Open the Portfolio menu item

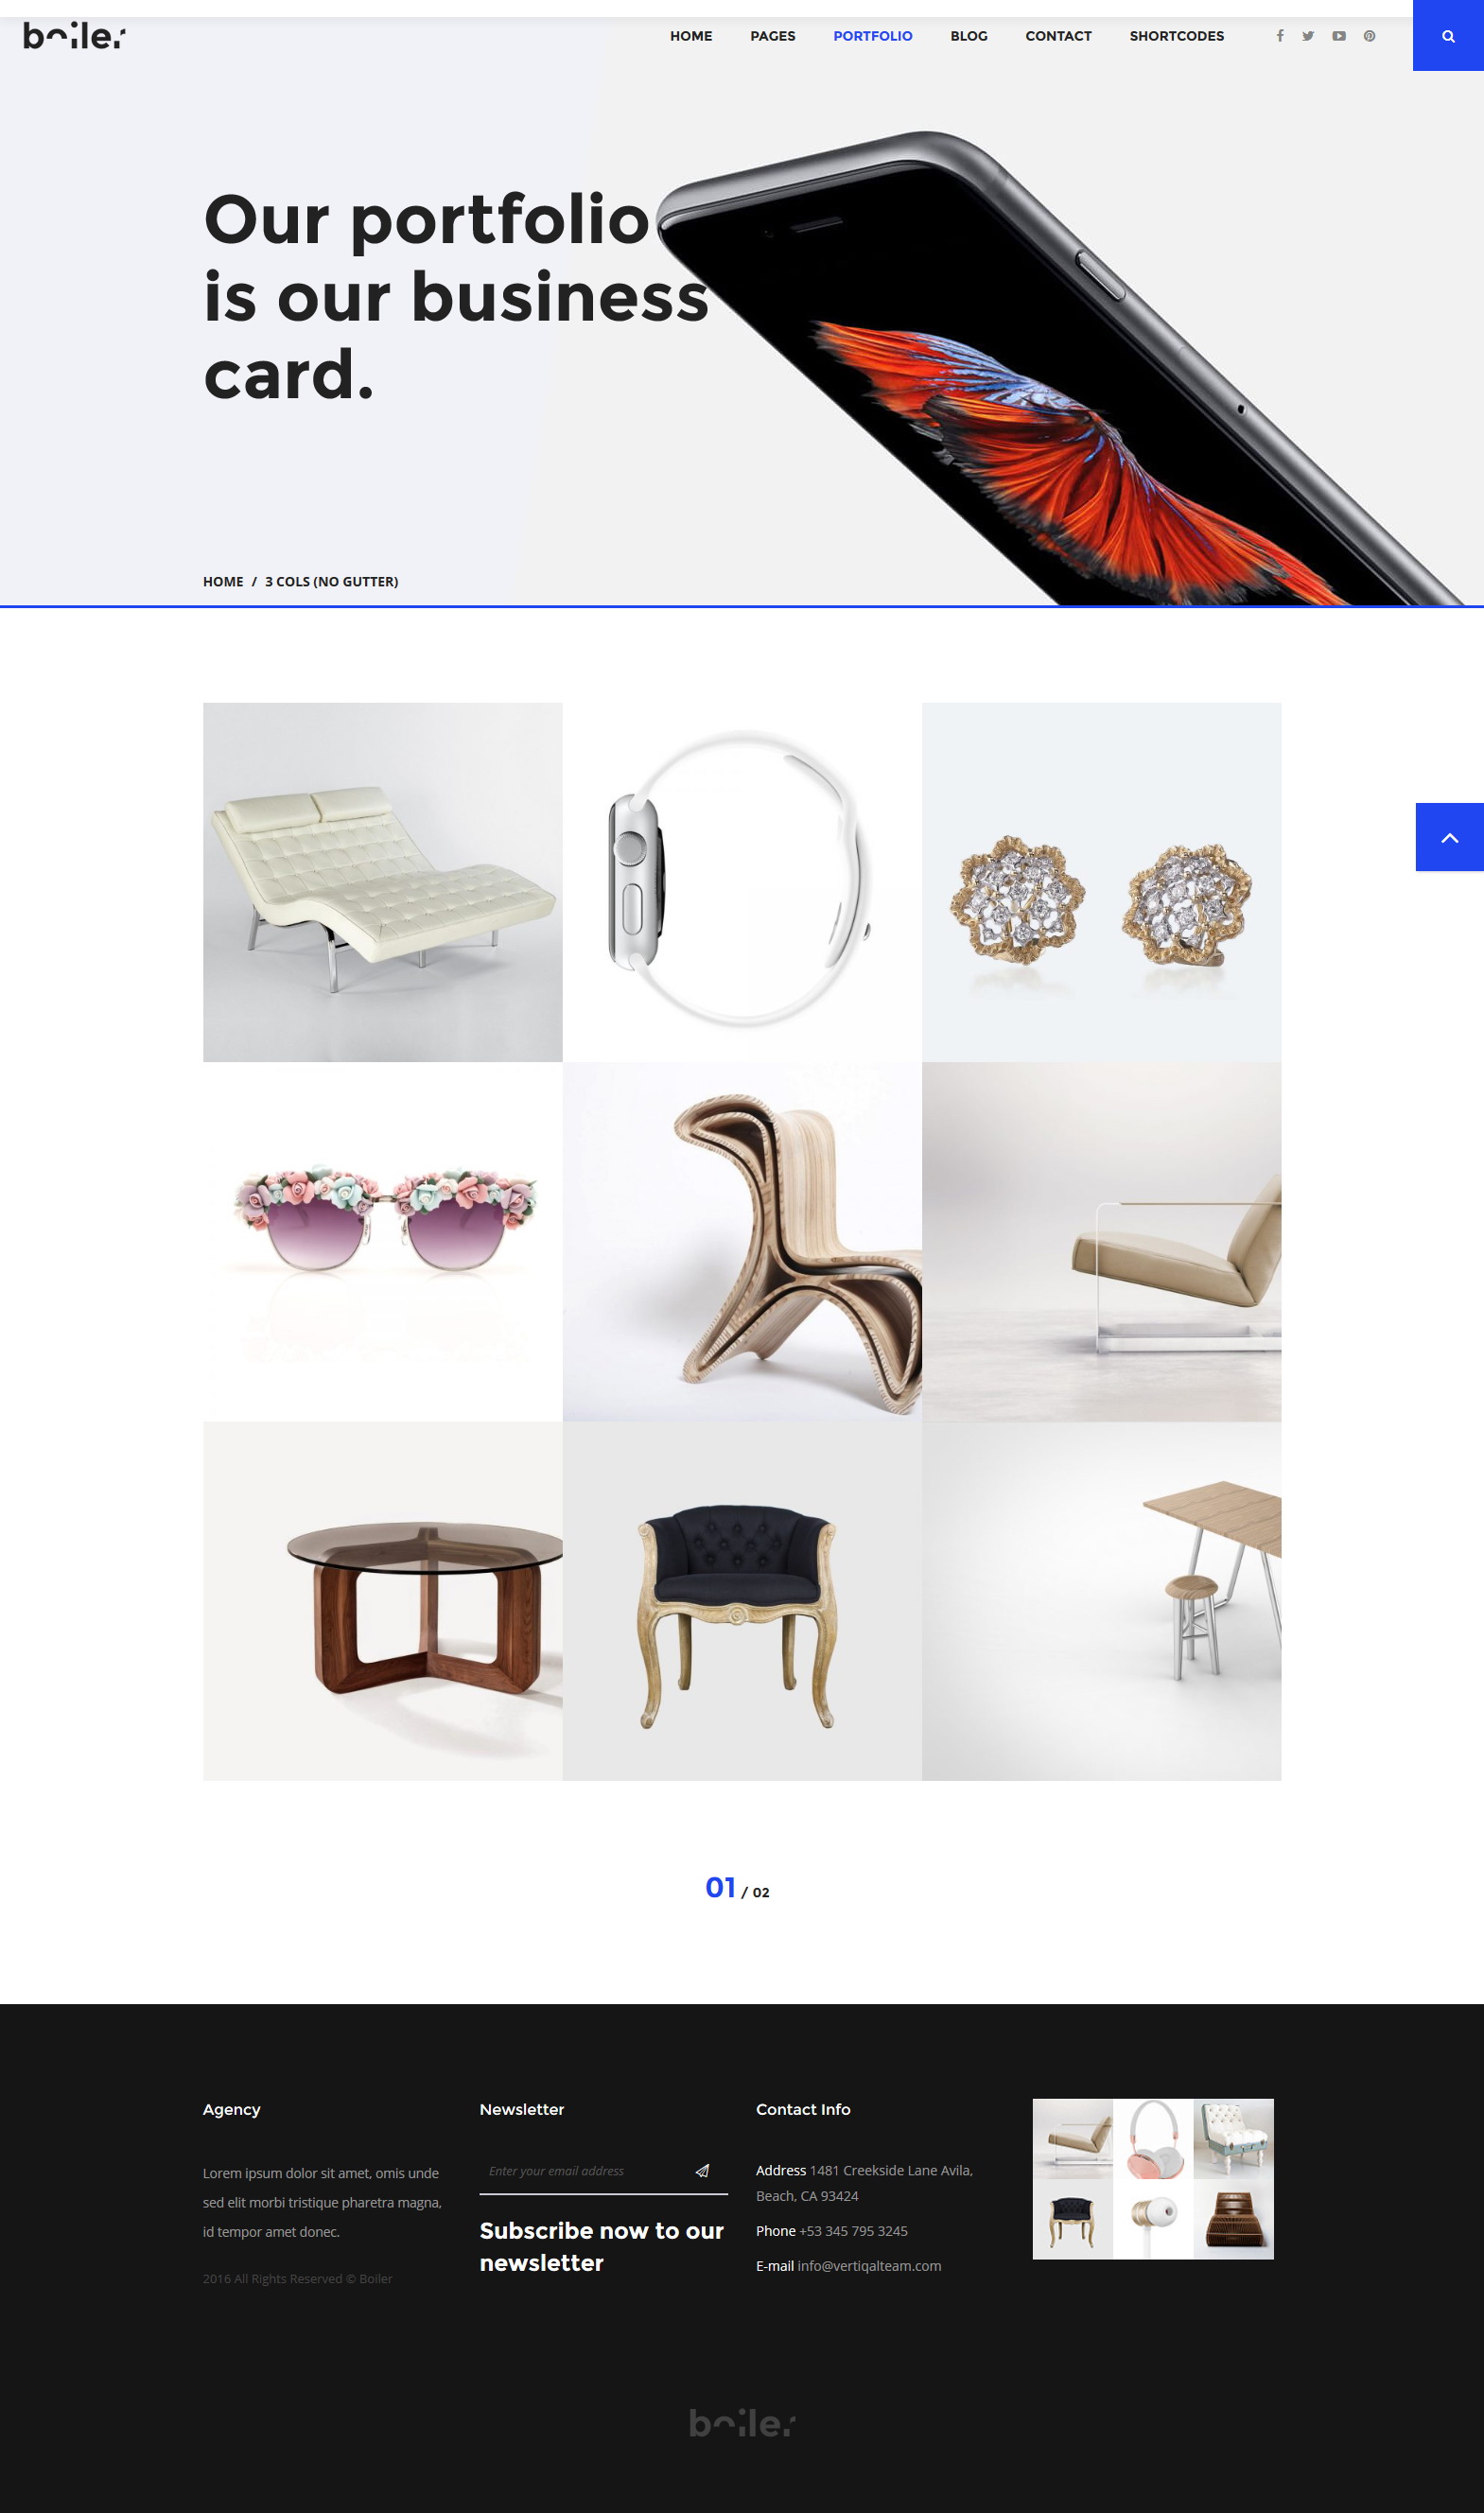(872, 36)
